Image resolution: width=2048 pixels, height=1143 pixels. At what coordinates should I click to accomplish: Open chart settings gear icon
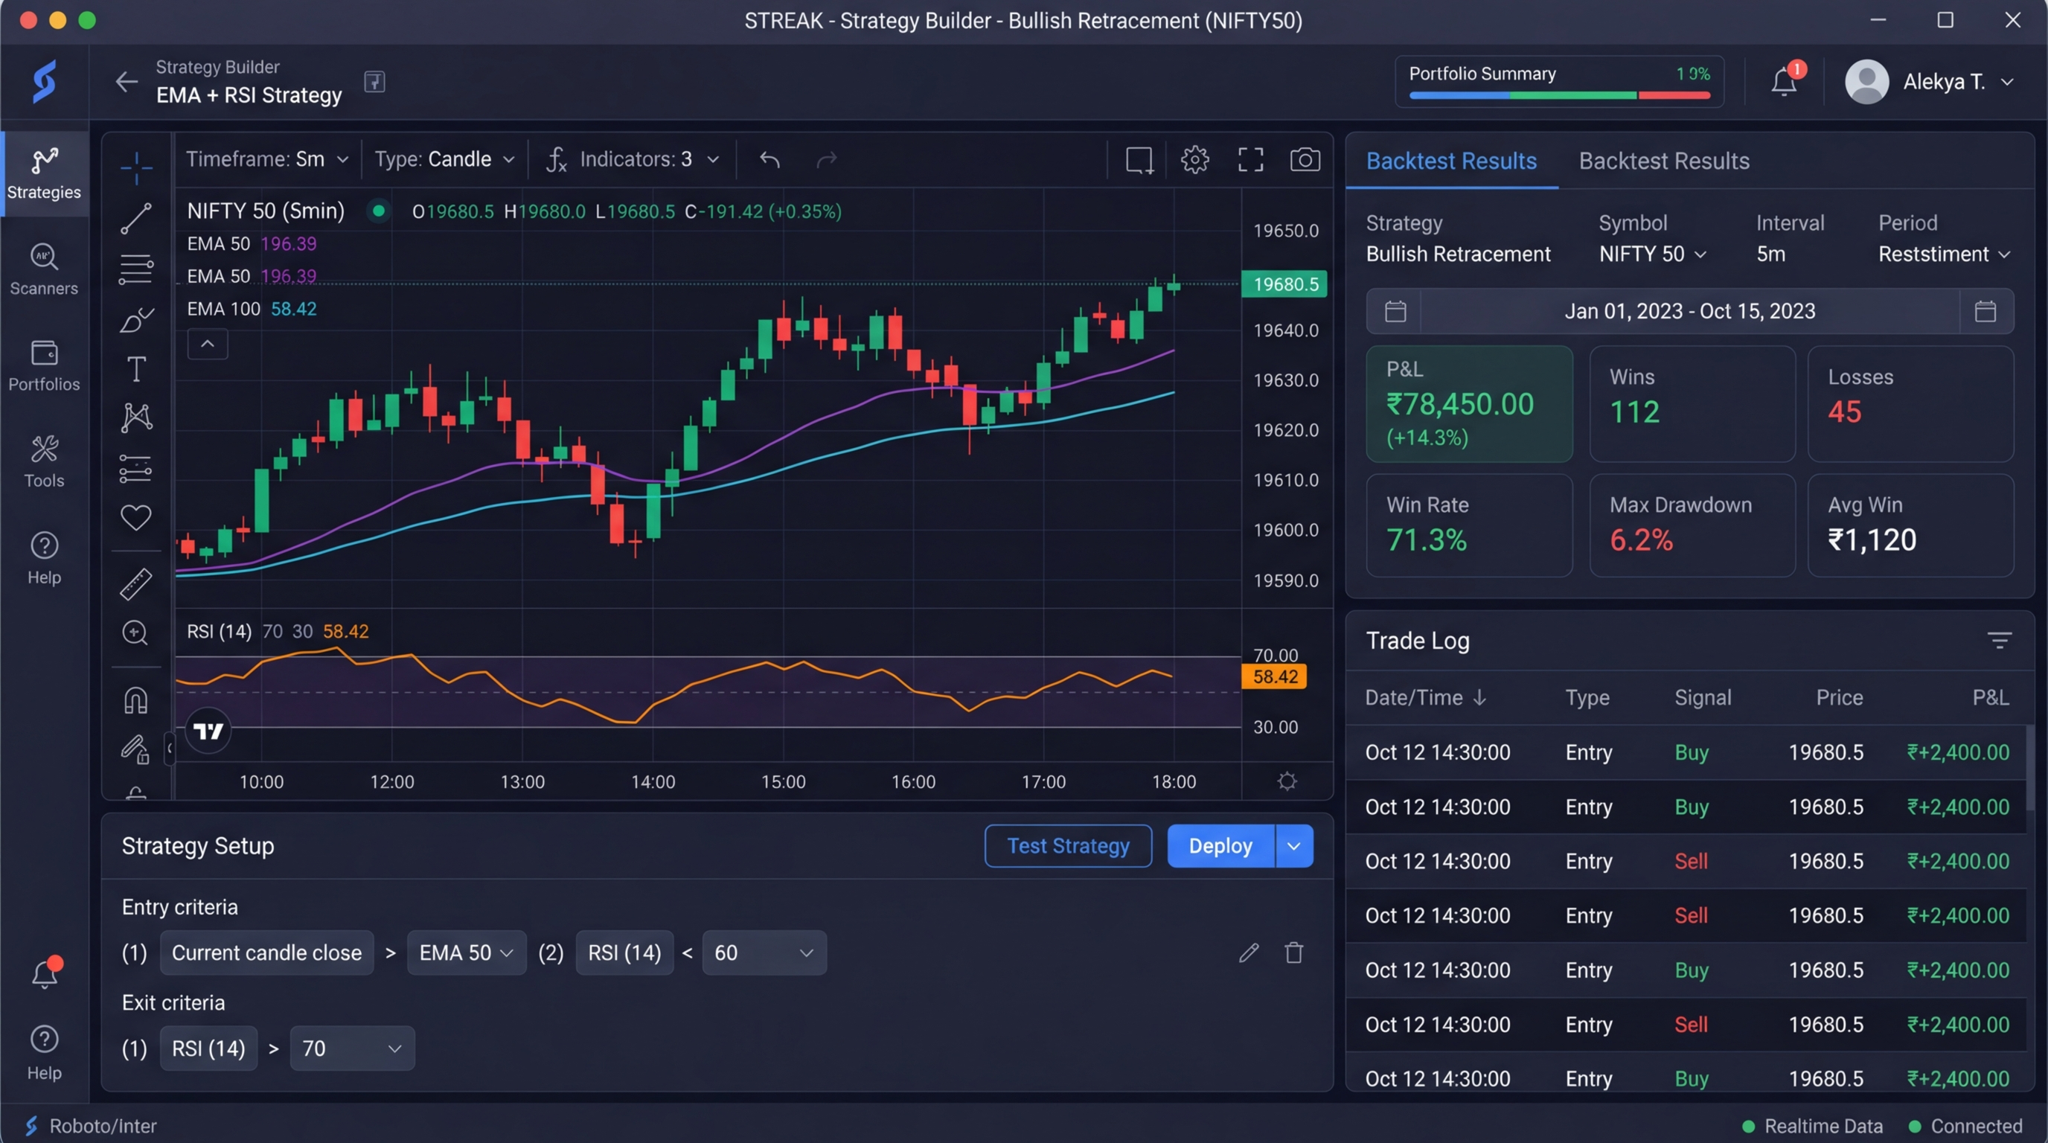pos(1194,160)
